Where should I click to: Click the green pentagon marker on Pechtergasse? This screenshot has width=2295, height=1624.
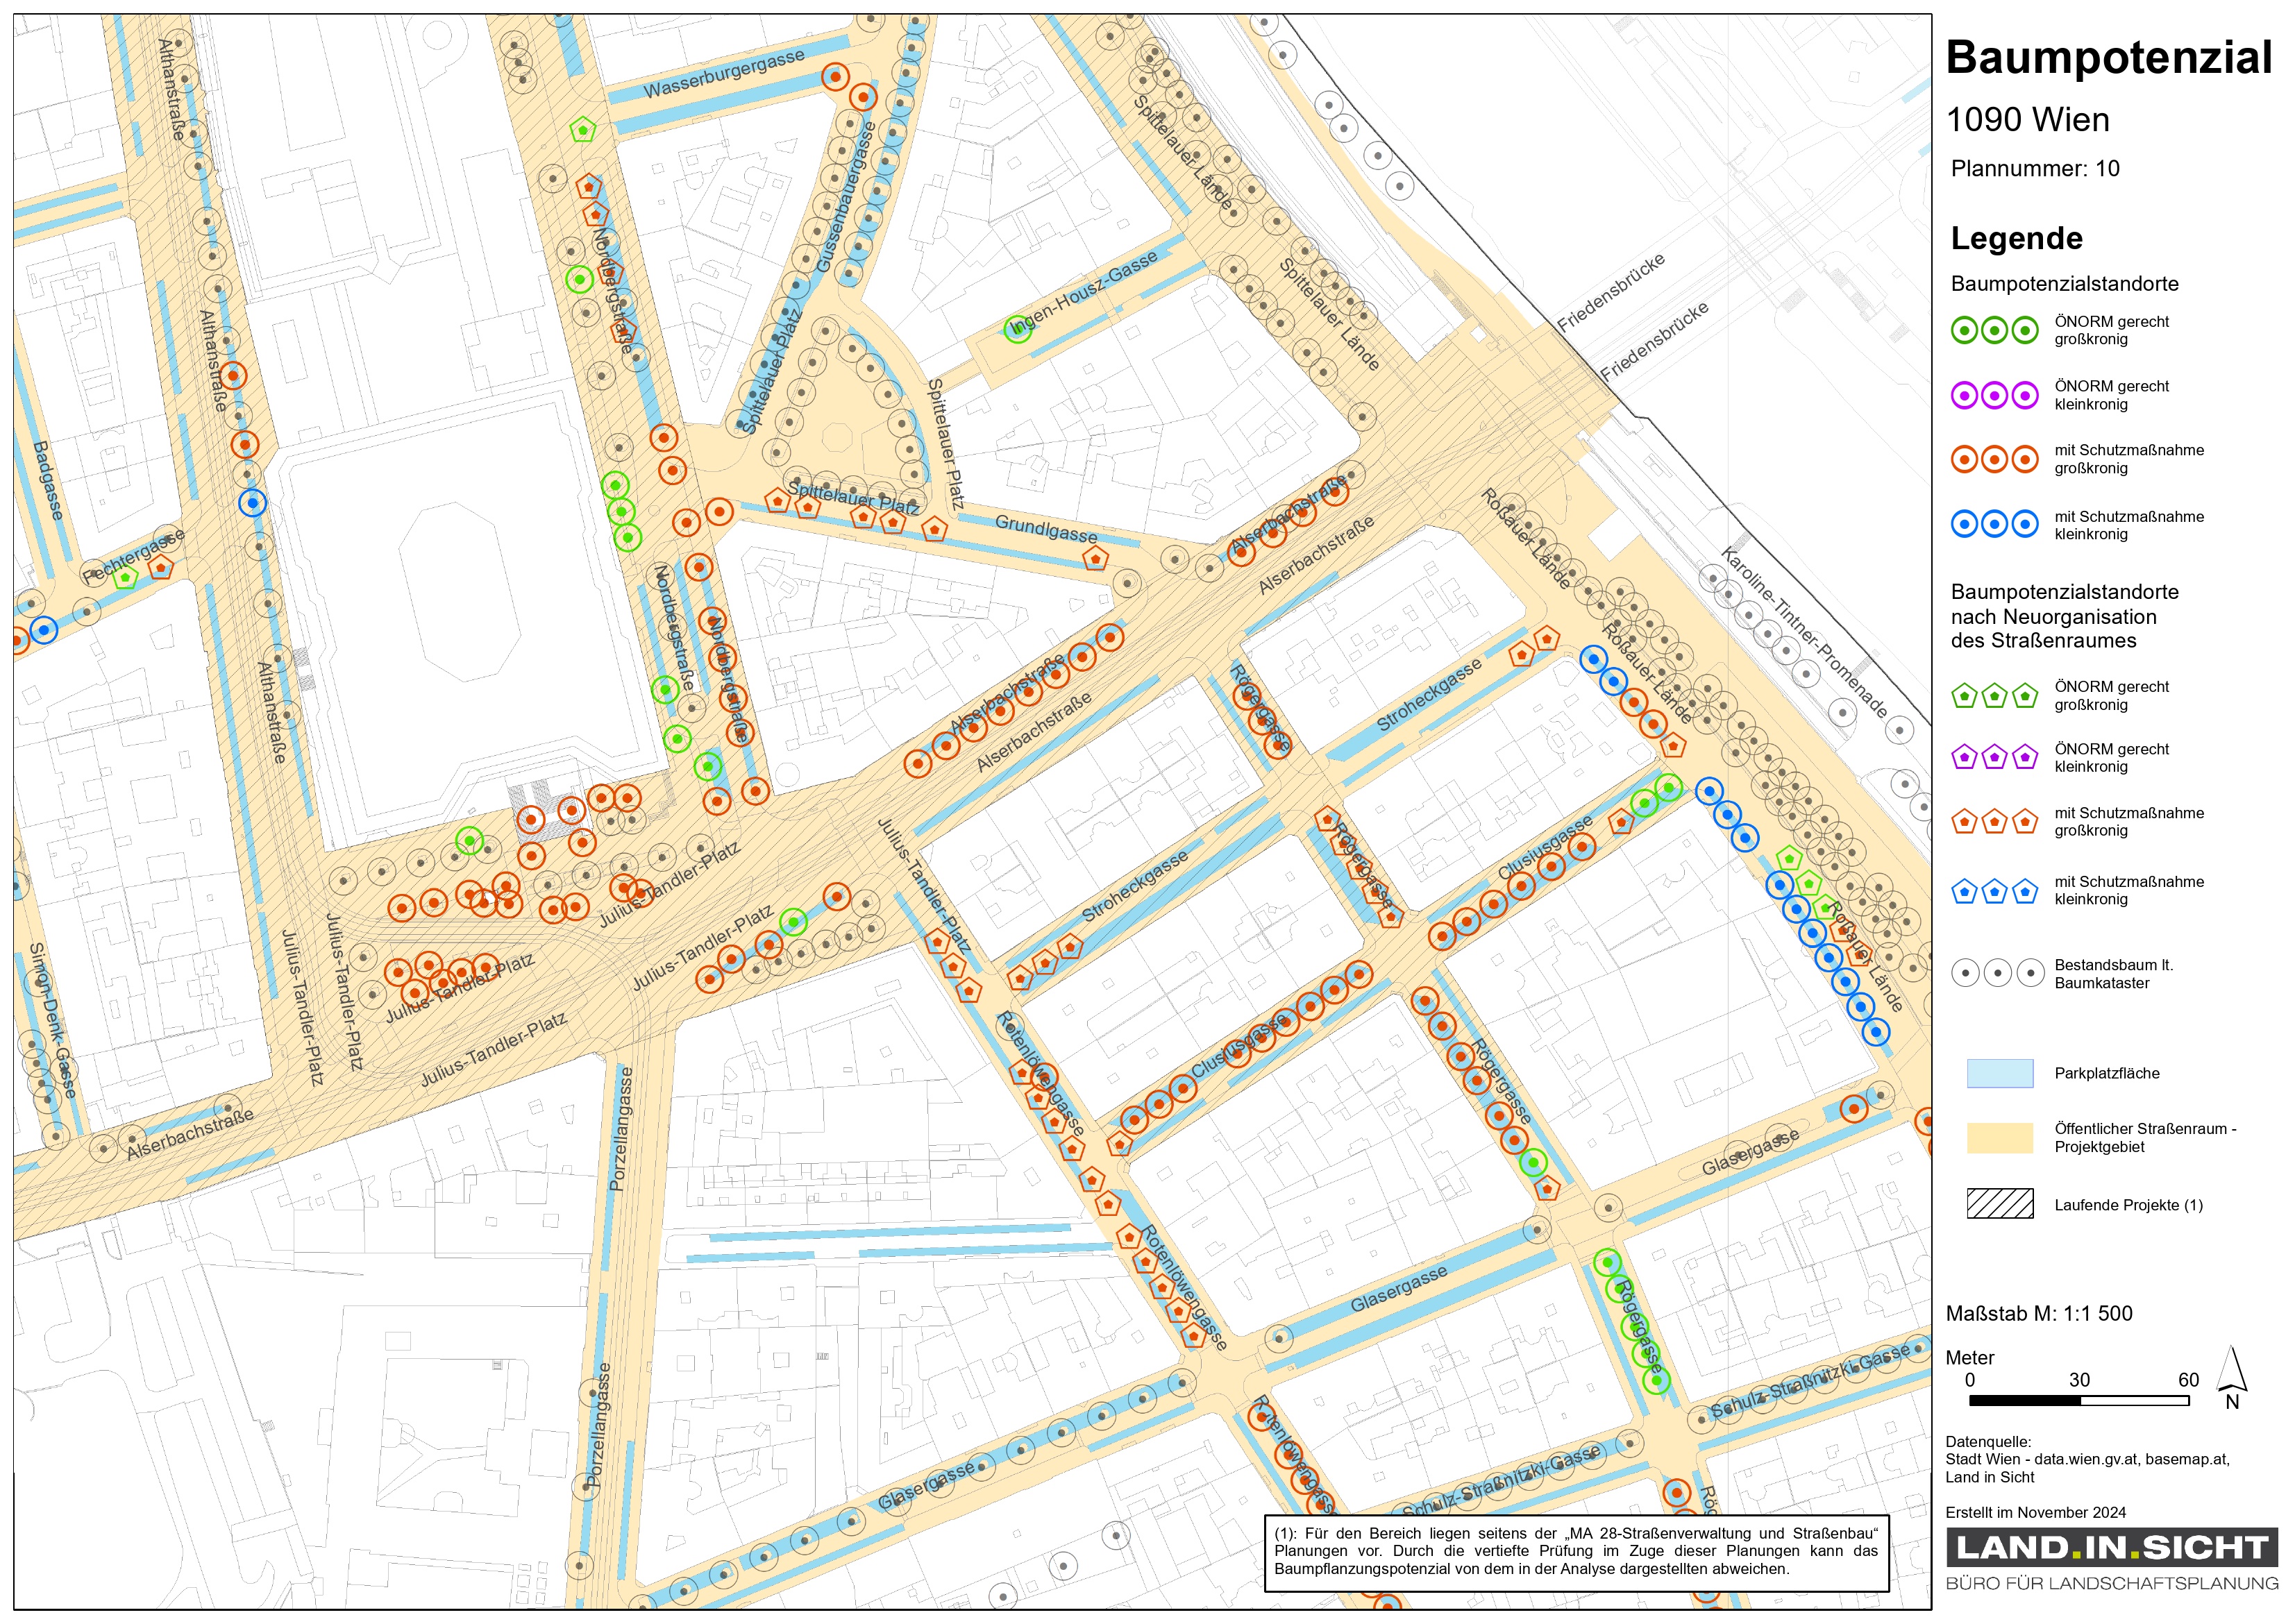coord(125,577)
